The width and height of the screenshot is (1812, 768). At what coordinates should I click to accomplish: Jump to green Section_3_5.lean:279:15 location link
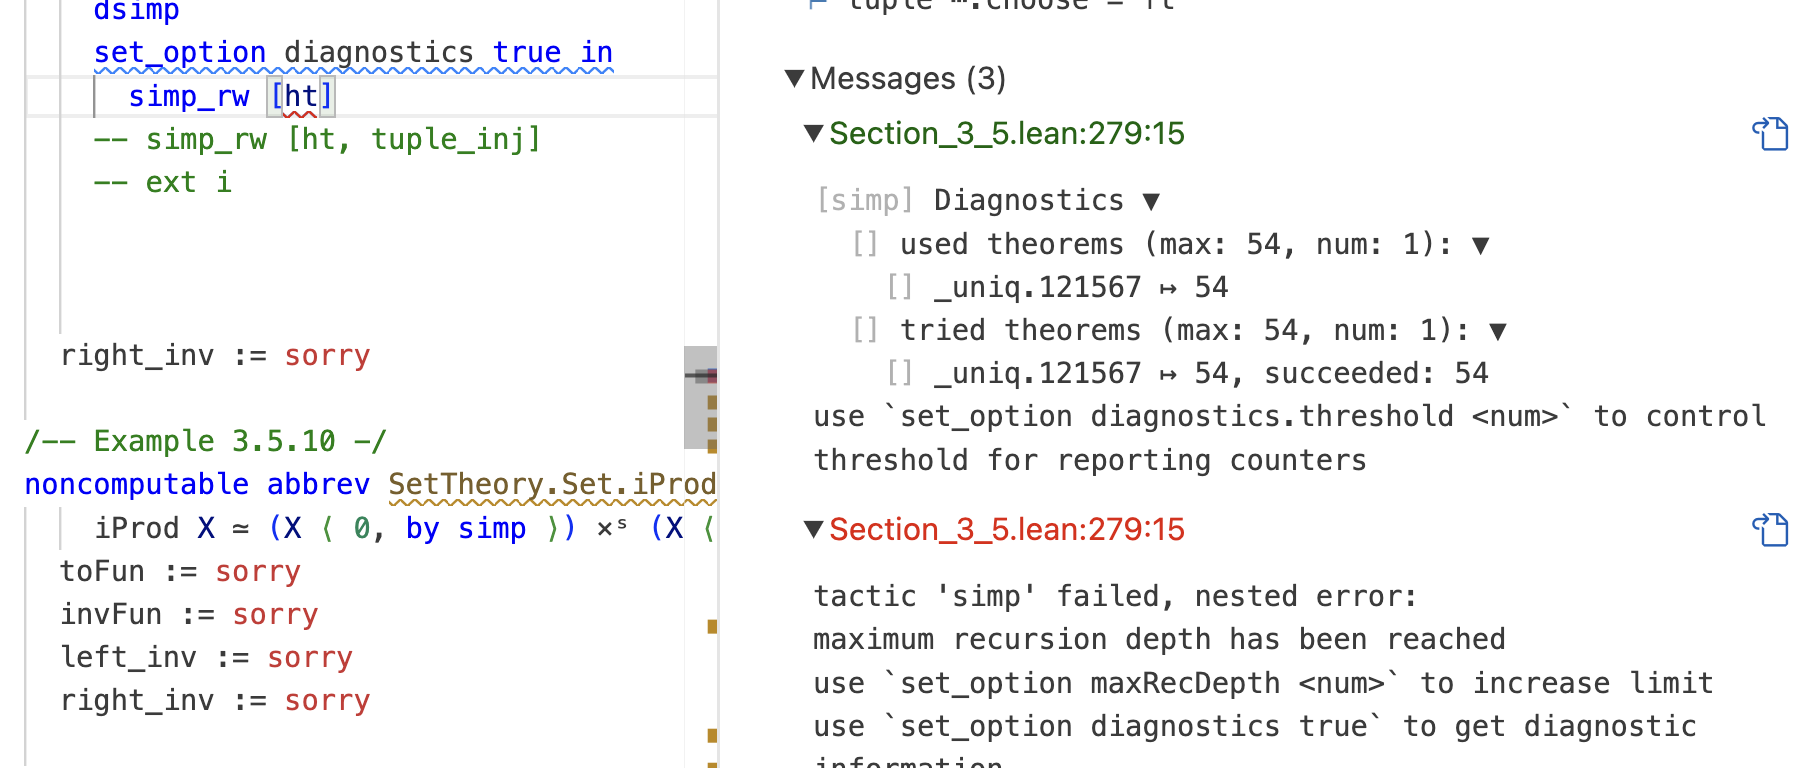pos(1006,133)
